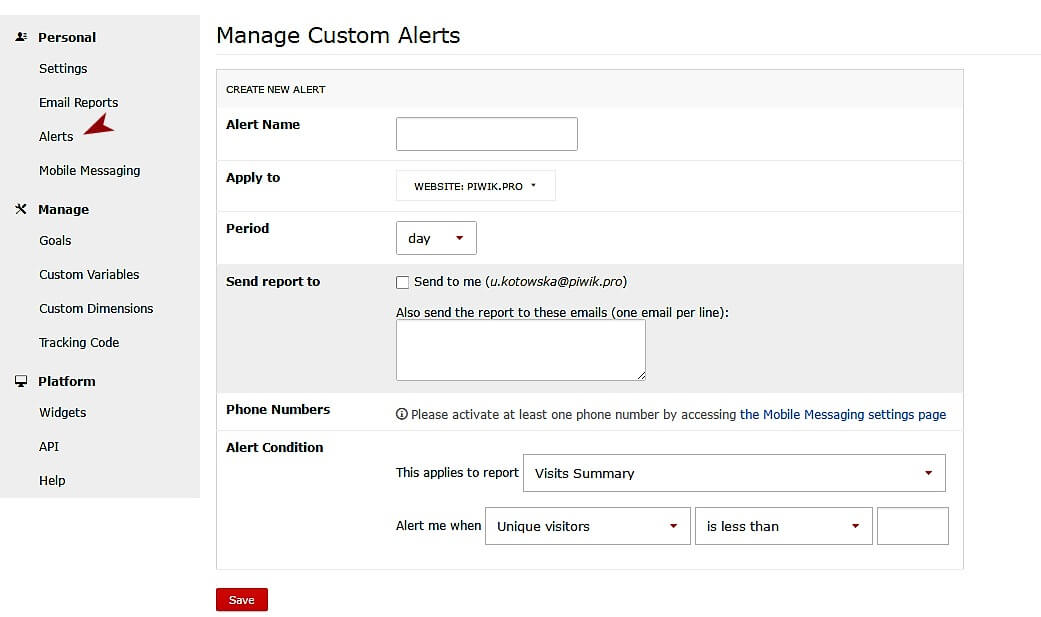The image size is (1041, 617).
Task: Click inside the Alert Name field
Action: click(486, 133)
